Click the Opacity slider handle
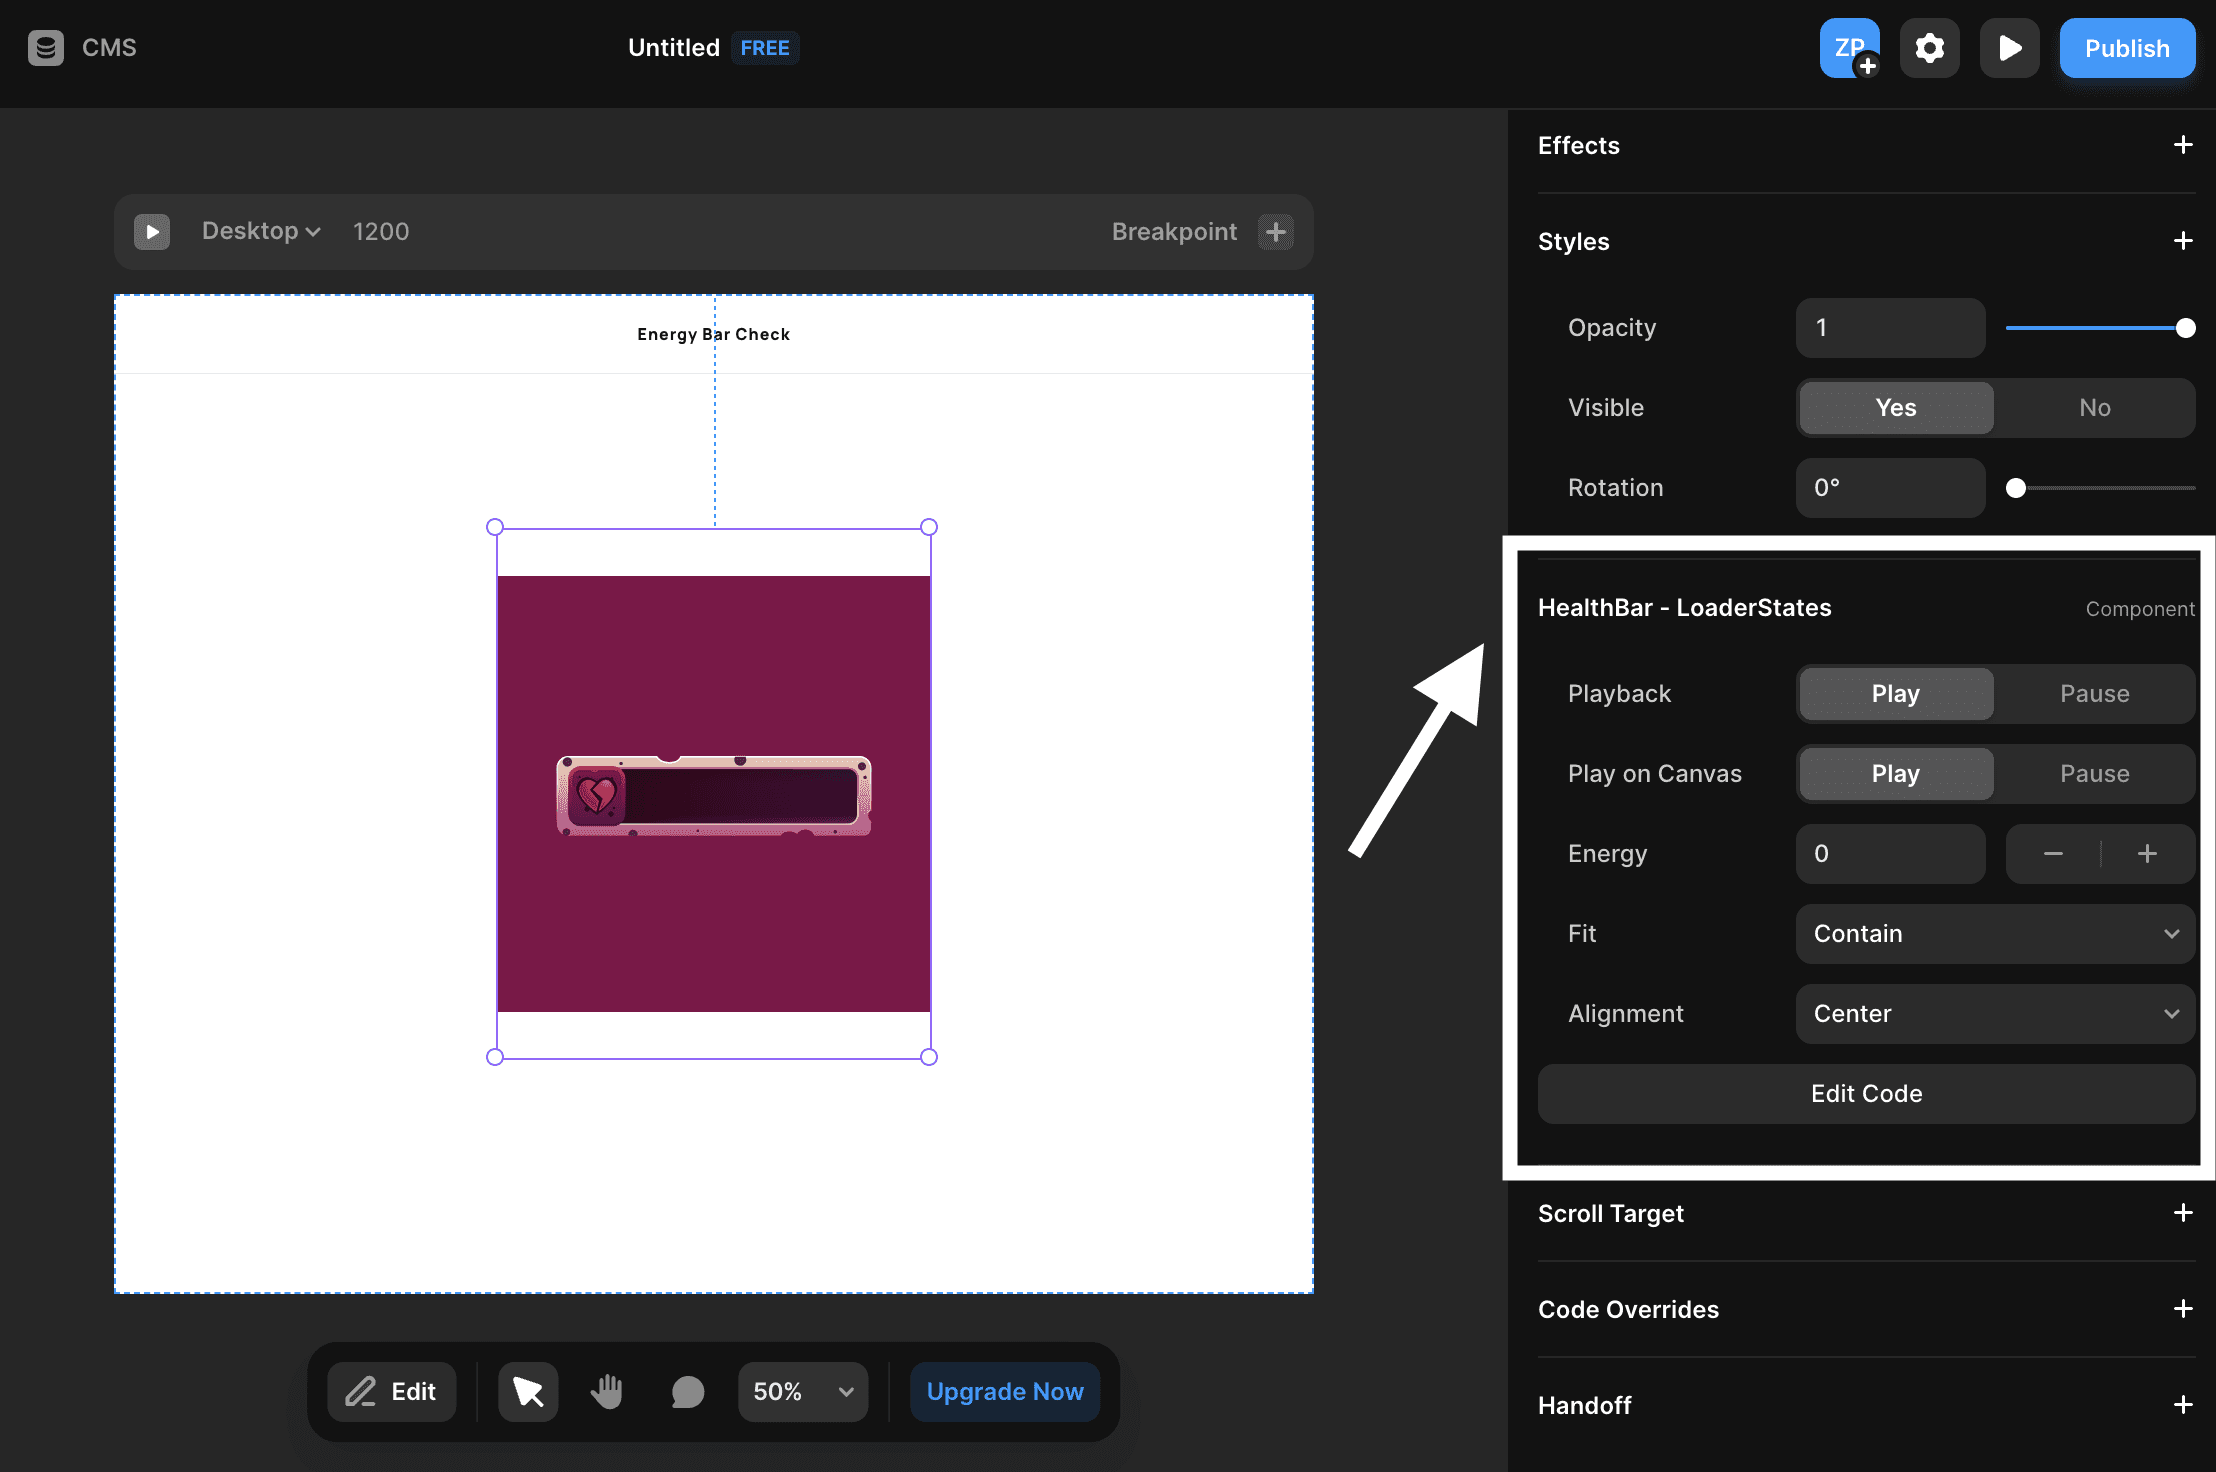This screenshot has height=1472, width=2216. click(2186, 328)
